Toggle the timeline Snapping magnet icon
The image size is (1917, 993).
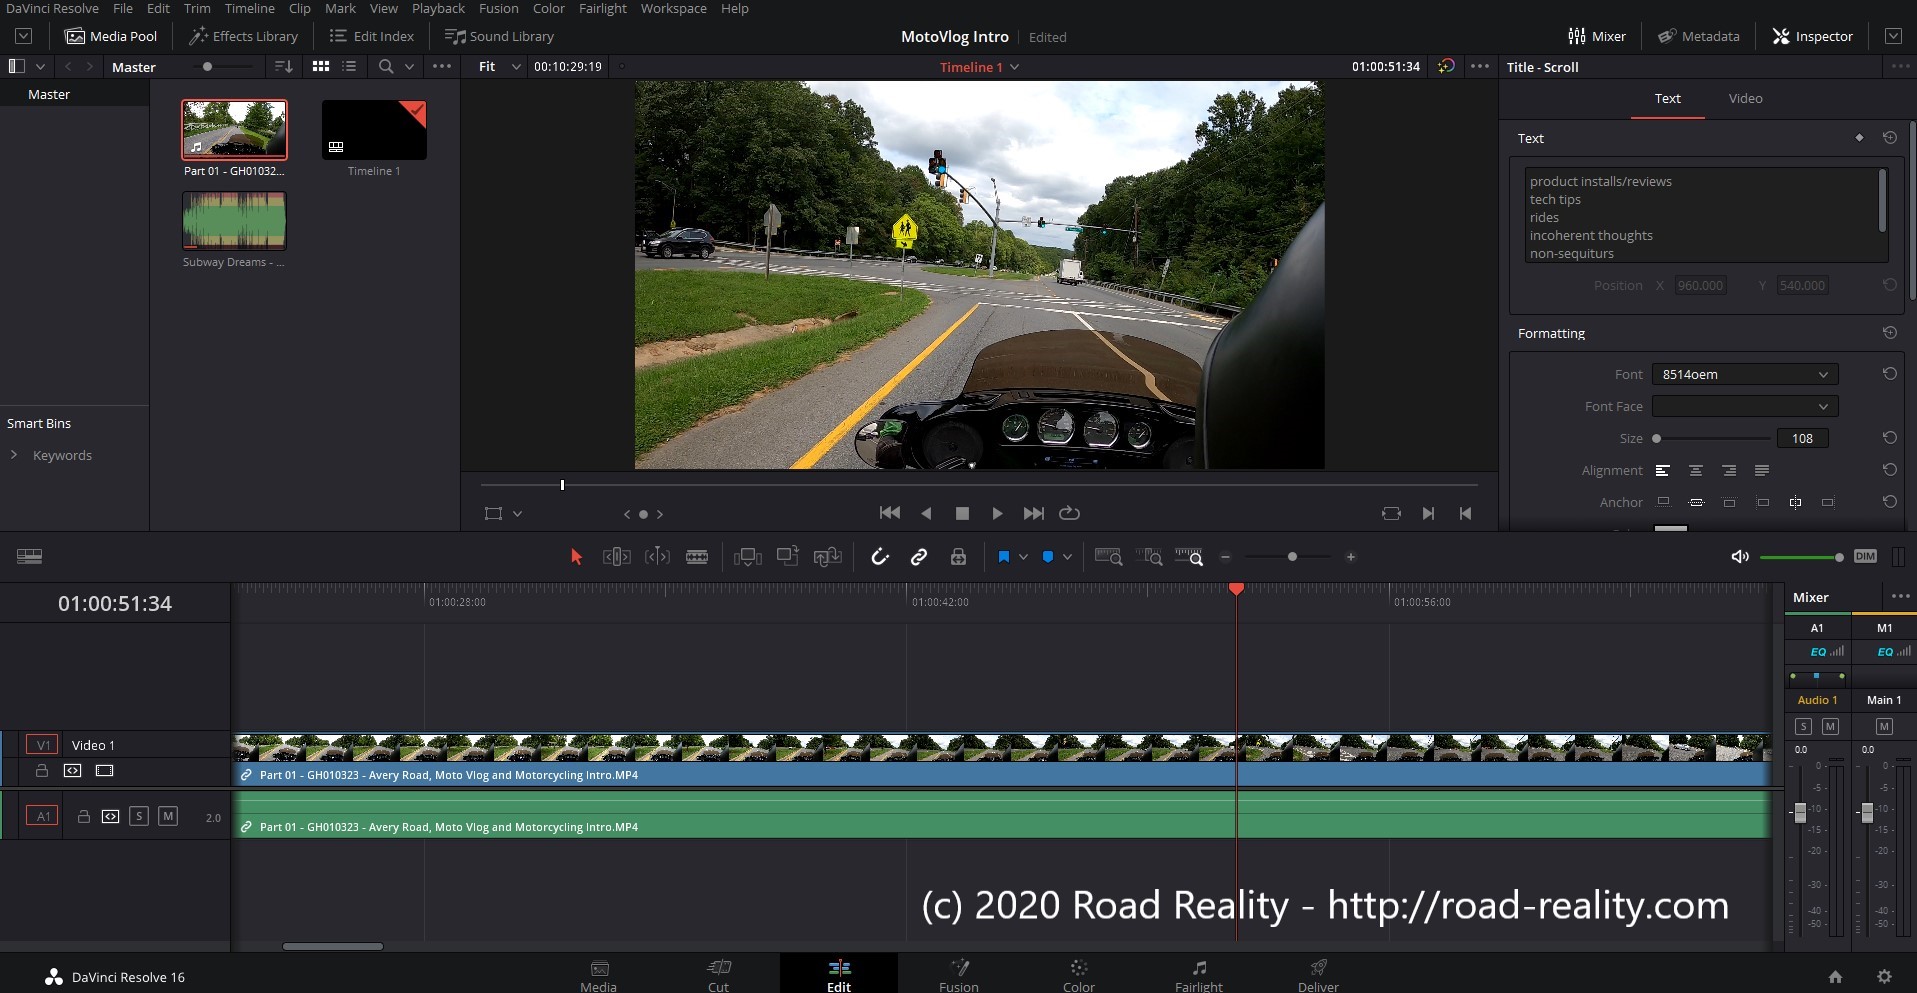coord(880,557)
